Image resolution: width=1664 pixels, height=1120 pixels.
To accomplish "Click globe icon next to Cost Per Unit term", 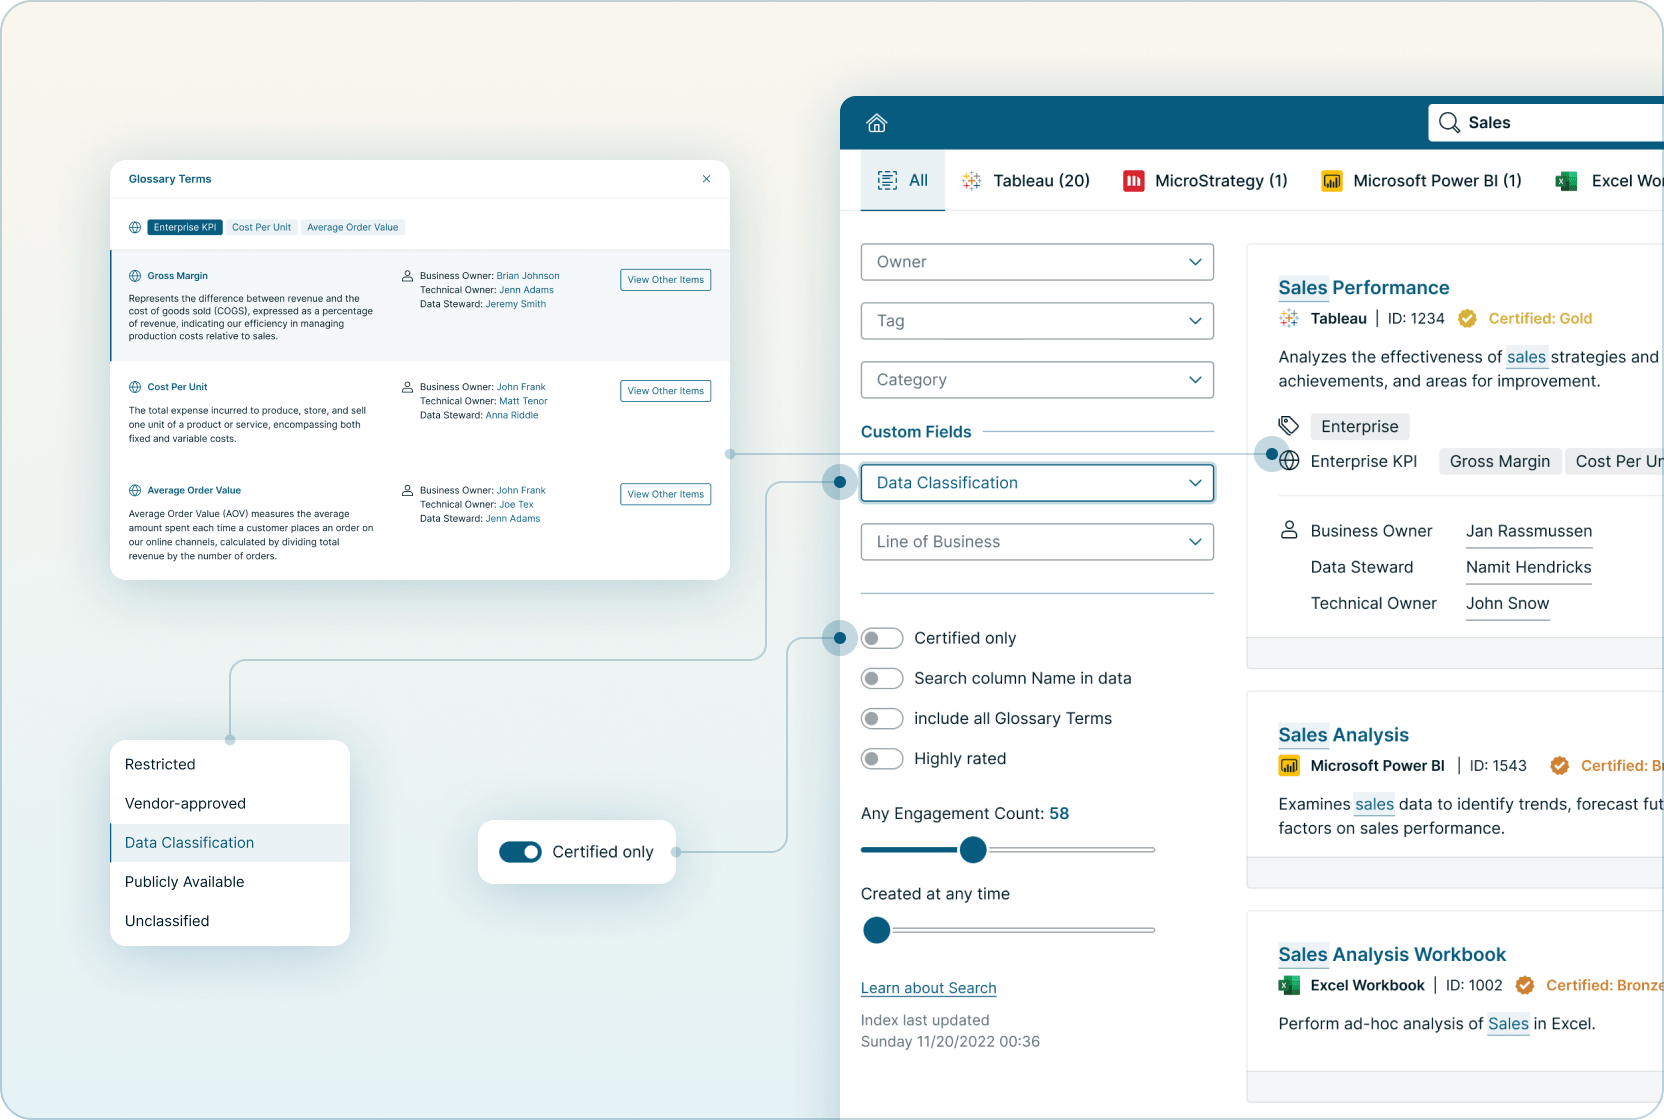I will [135, 387].
